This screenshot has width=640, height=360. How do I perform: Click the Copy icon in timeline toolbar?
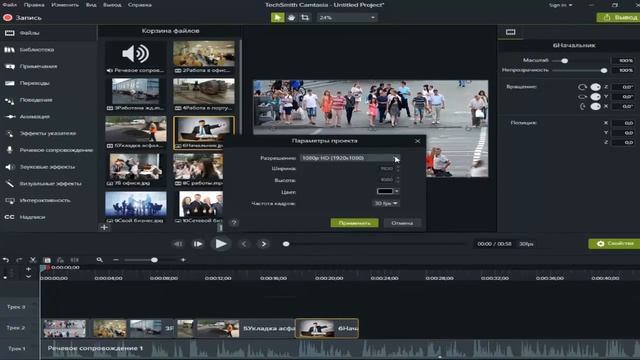coord(47,260)
